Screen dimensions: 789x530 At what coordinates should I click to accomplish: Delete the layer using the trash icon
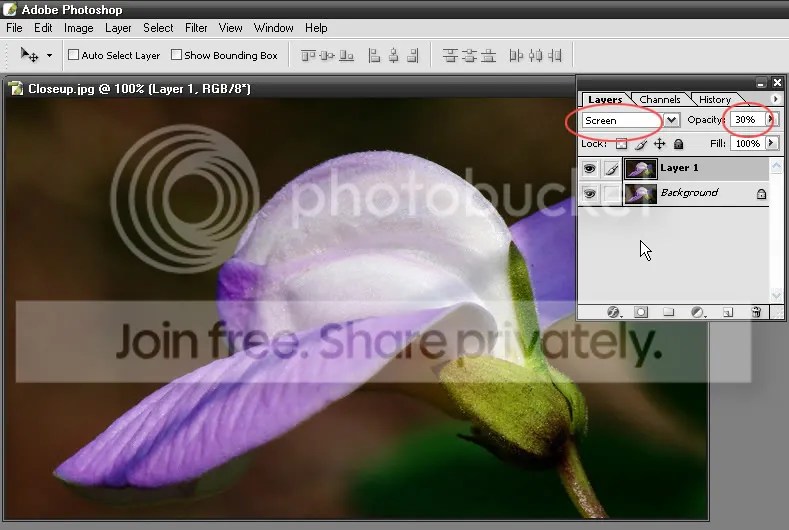click(756, 312)
